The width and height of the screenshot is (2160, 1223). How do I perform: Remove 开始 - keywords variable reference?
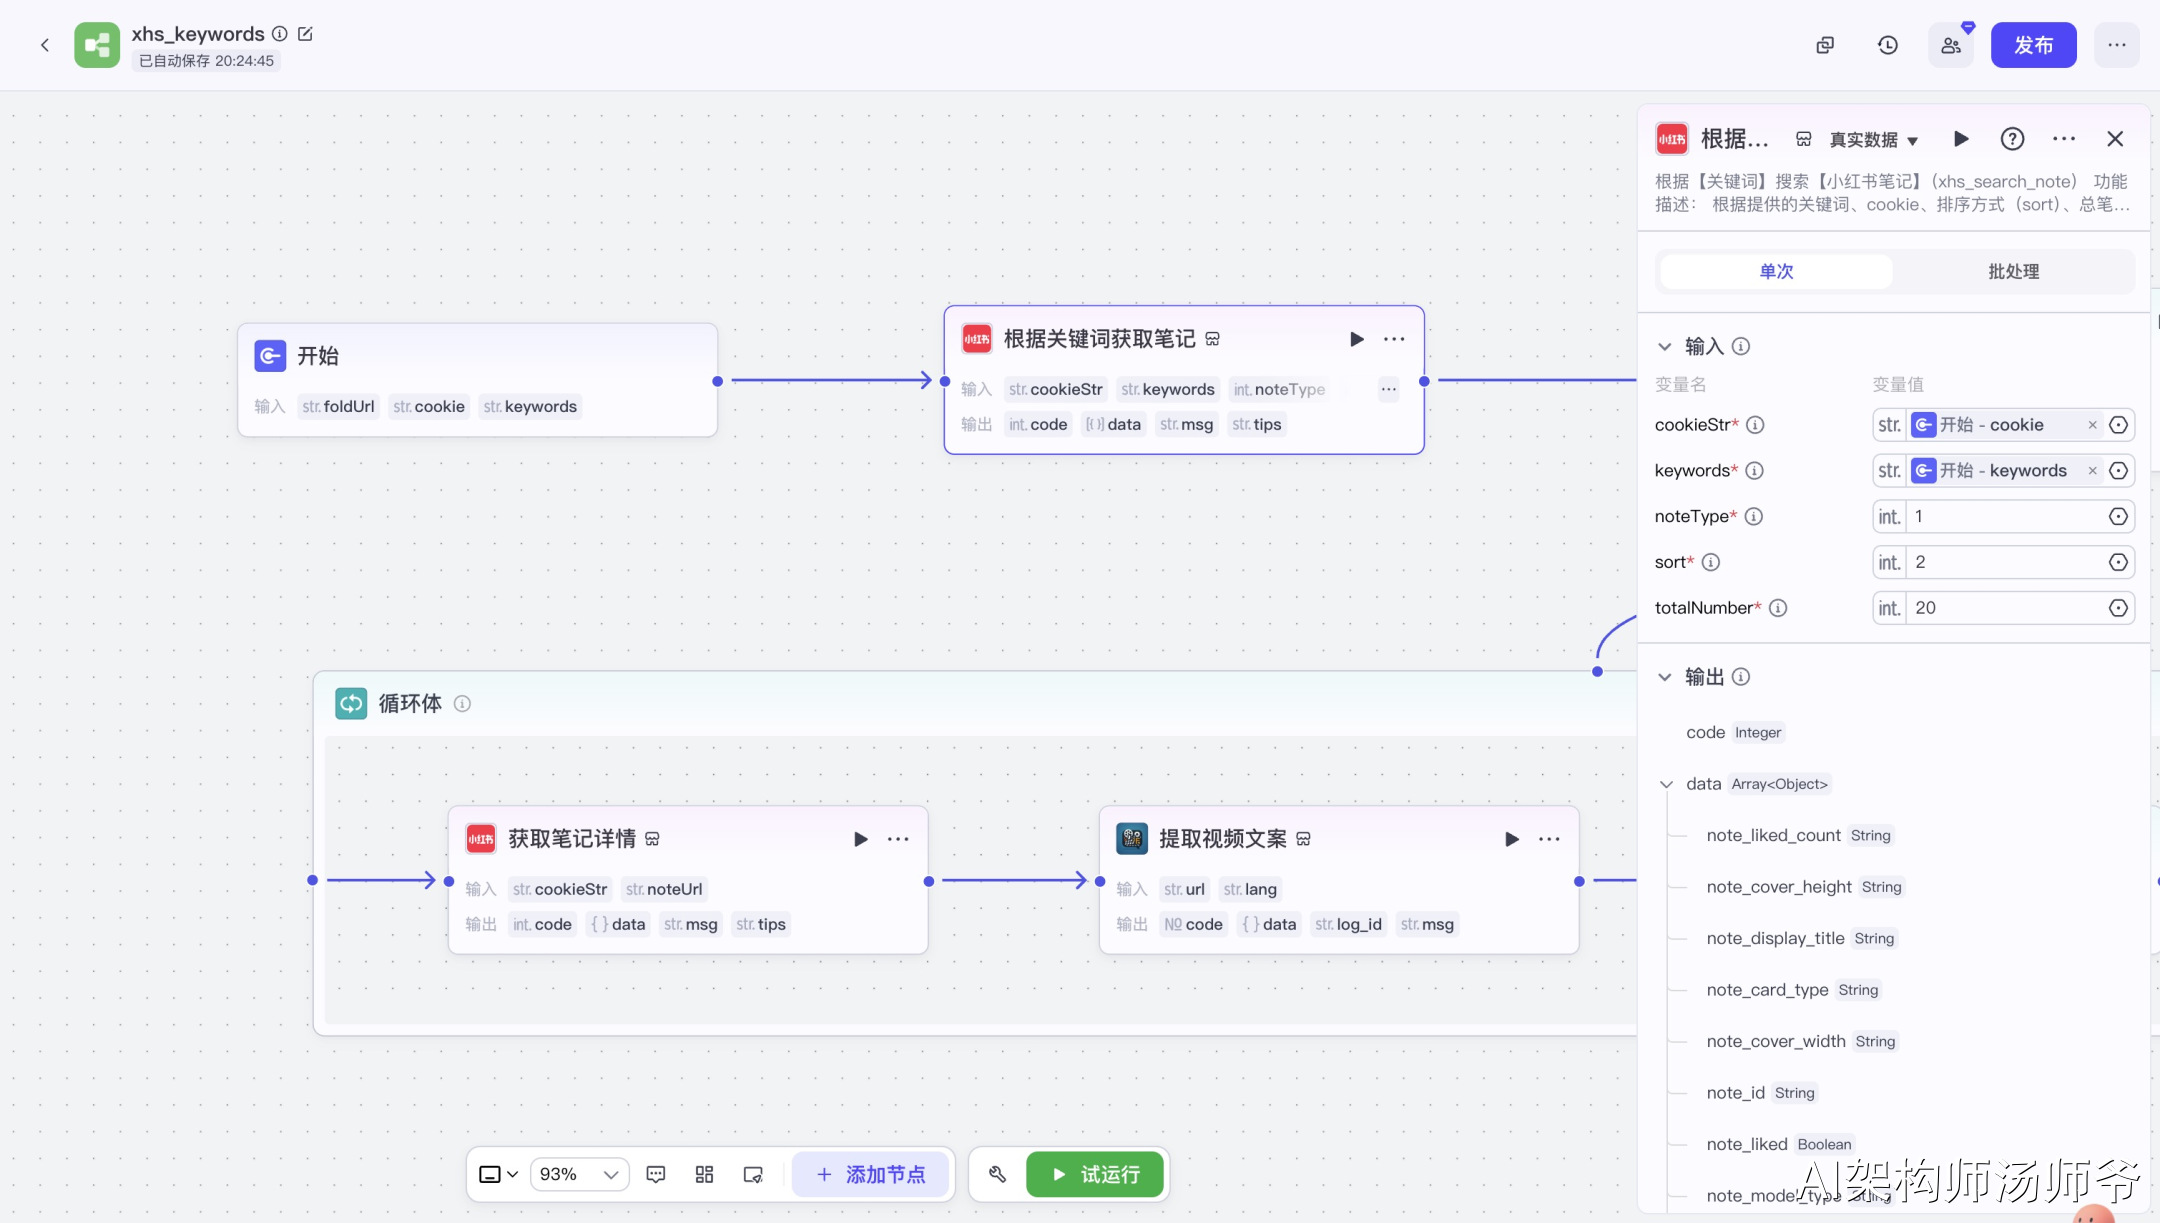pyautogui.click(x=2092, y=471)
